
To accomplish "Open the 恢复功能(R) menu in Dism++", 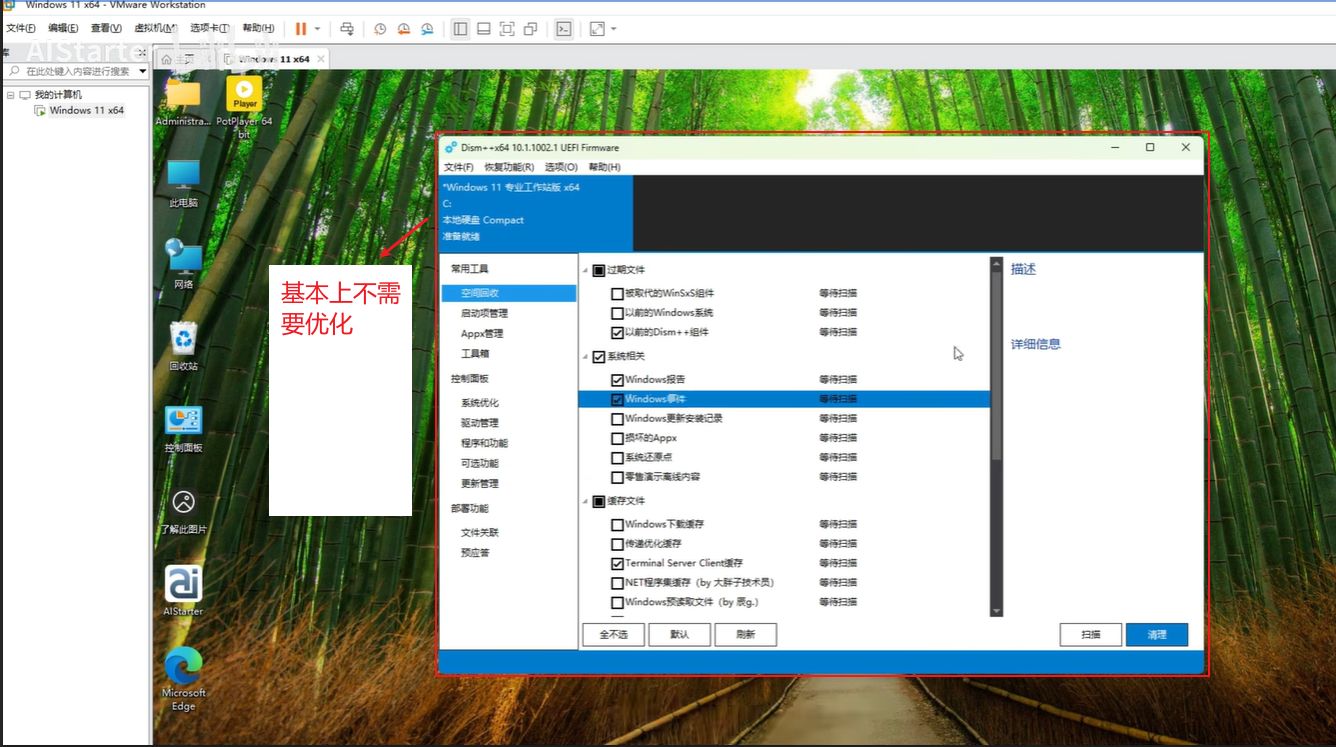I will point(509,167).
